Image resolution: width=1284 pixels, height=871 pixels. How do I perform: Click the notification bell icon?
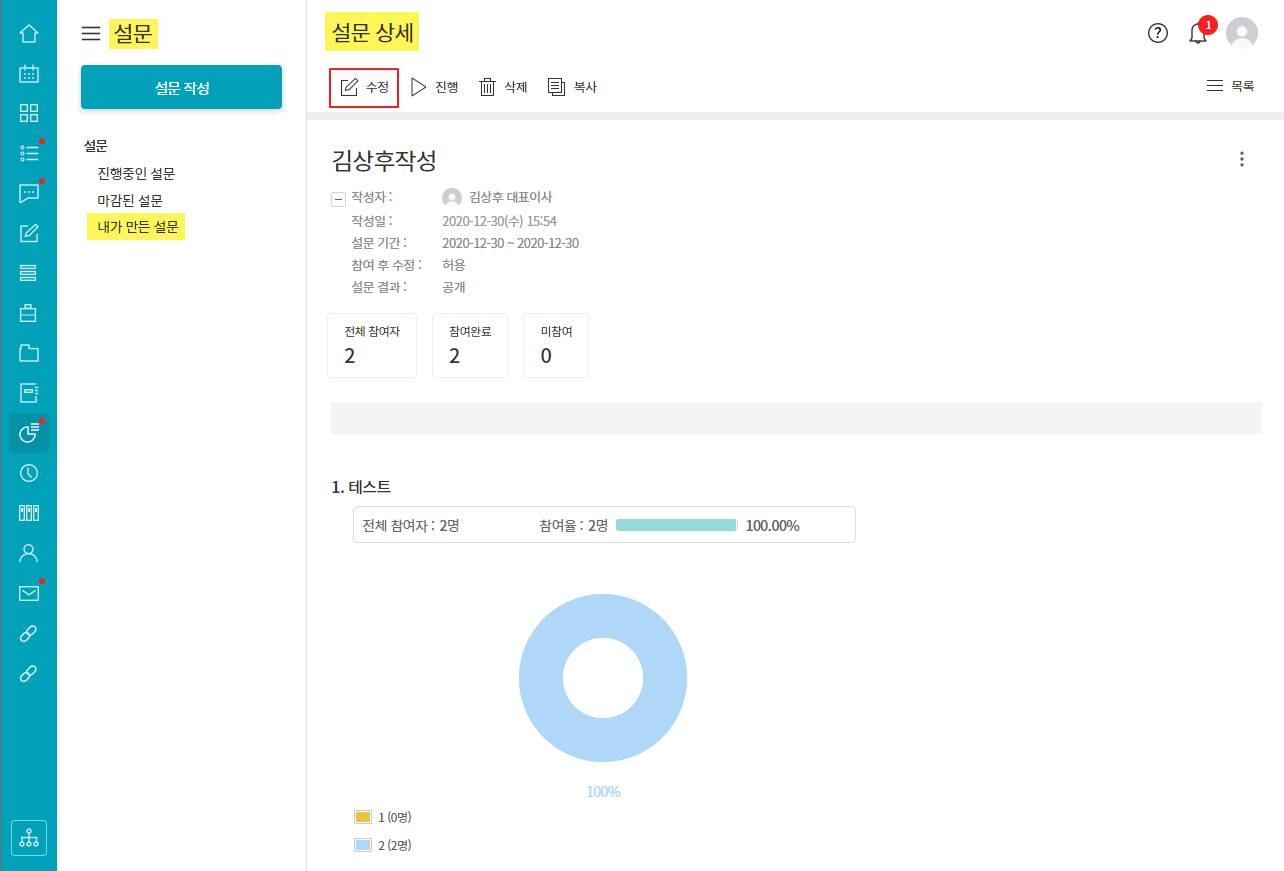tap(1198, 34)
